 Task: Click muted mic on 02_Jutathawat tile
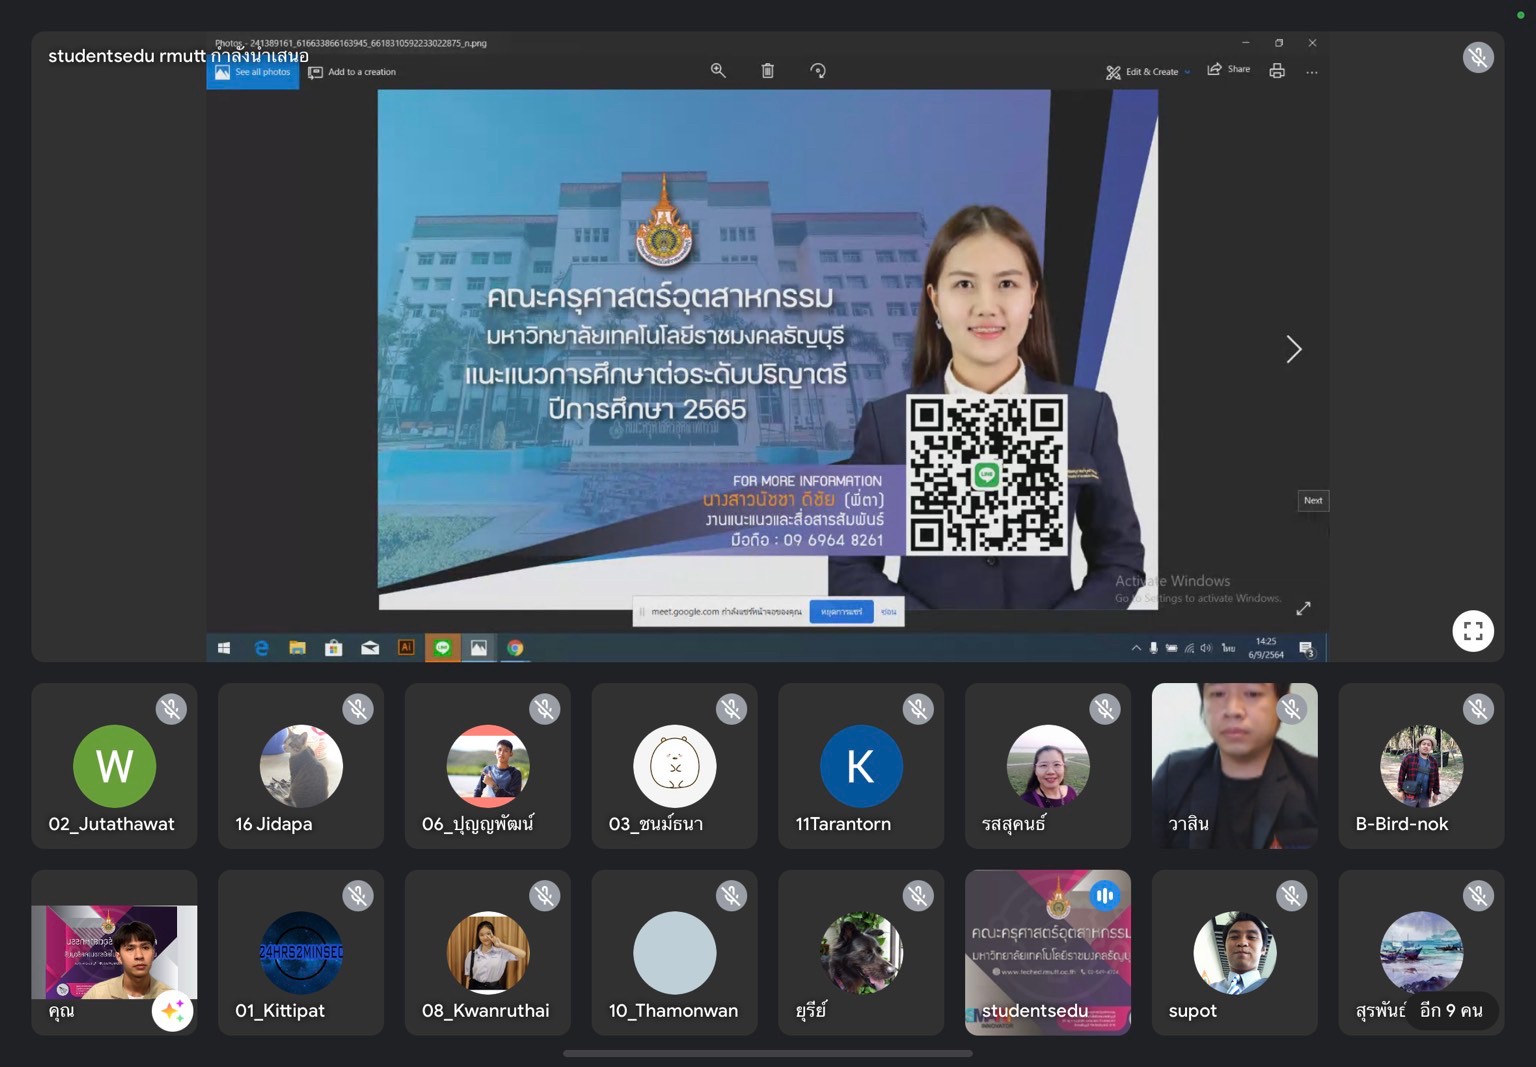tap(171, 709)
